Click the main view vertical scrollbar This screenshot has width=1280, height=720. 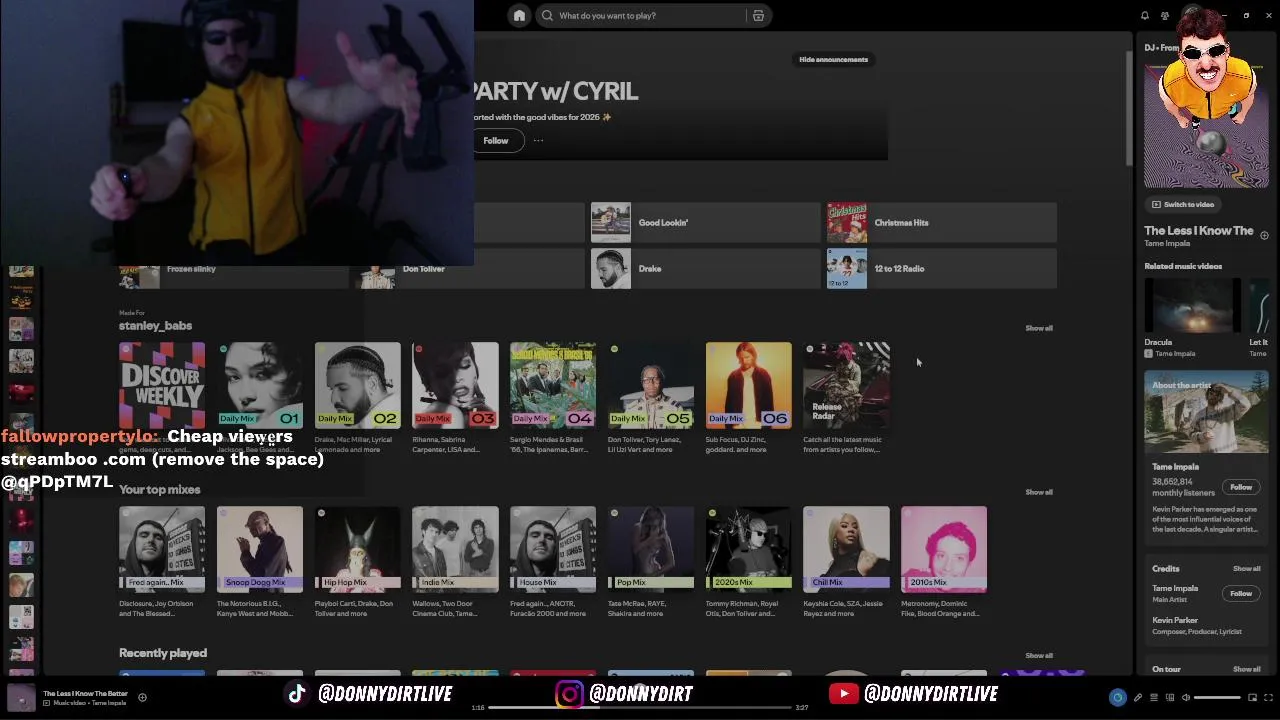(1128, 108)
